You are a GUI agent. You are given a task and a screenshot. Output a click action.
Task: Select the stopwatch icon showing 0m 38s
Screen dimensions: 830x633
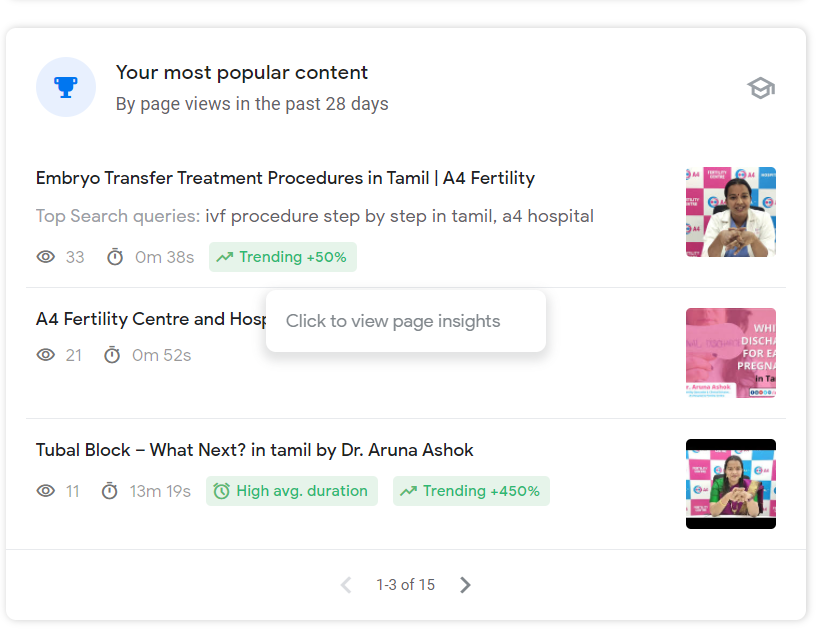(x=116, y=257)
